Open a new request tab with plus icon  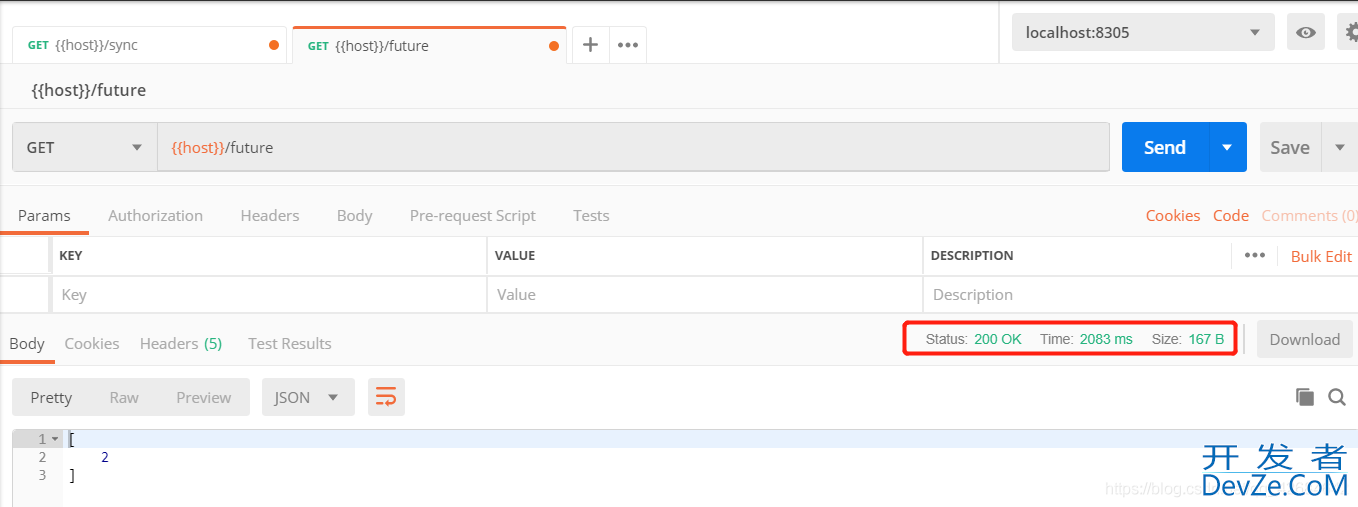point(590,45)
